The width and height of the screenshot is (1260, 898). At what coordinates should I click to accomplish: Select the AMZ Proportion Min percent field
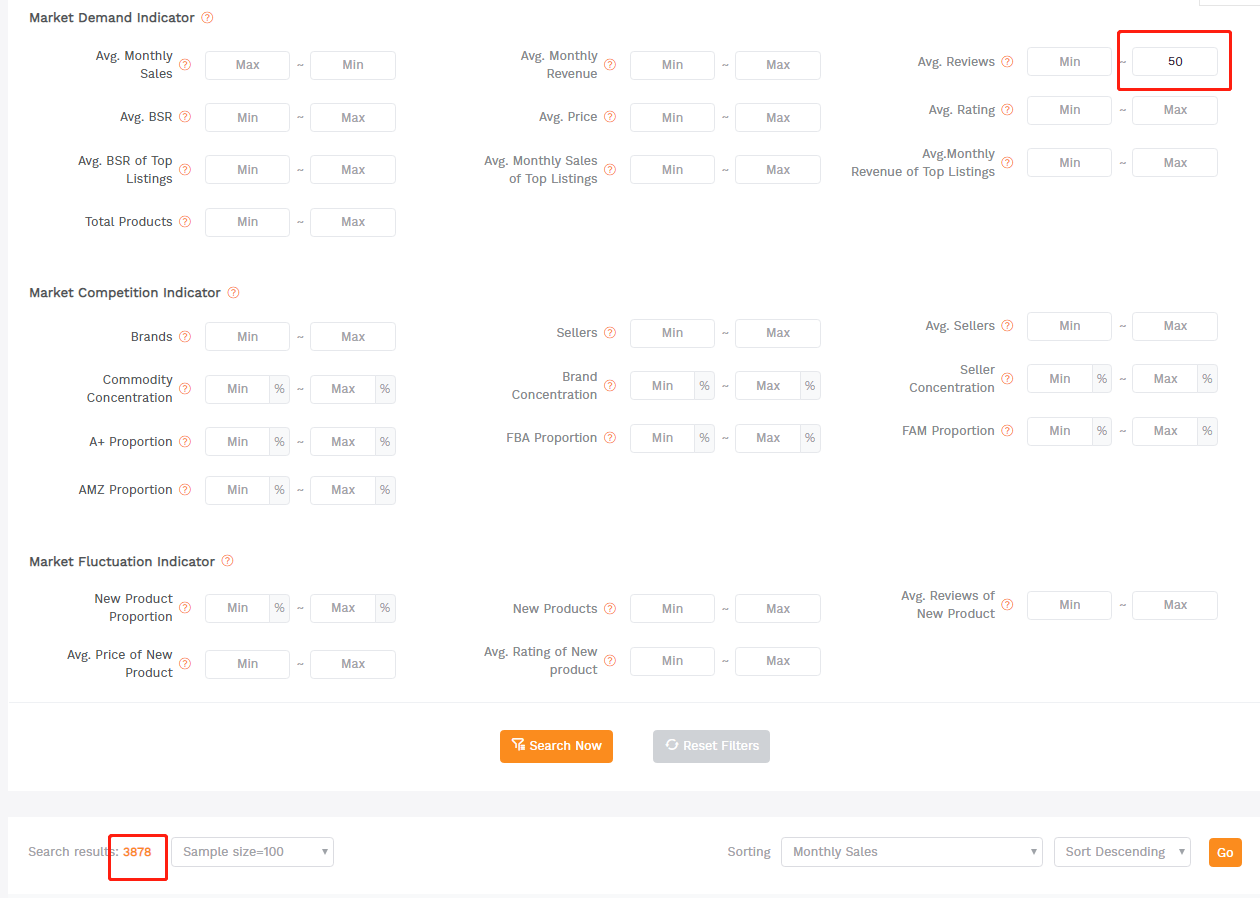237,490
